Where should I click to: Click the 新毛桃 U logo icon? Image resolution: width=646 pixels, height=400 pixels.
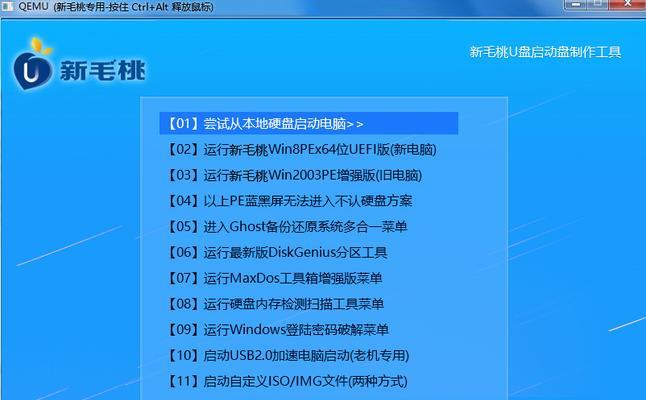pyautogui.click(x=32, y=64)
